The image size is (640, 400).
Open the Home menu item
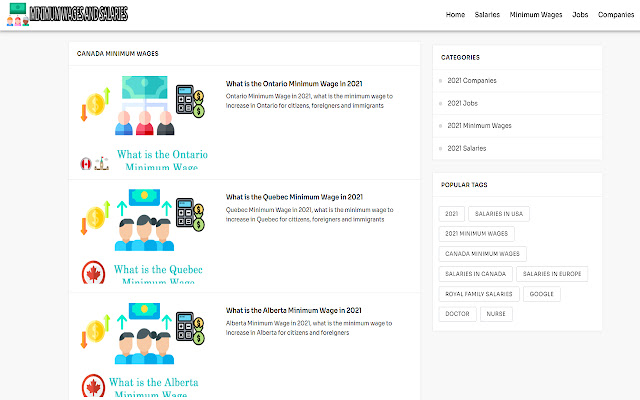point(455,15)
